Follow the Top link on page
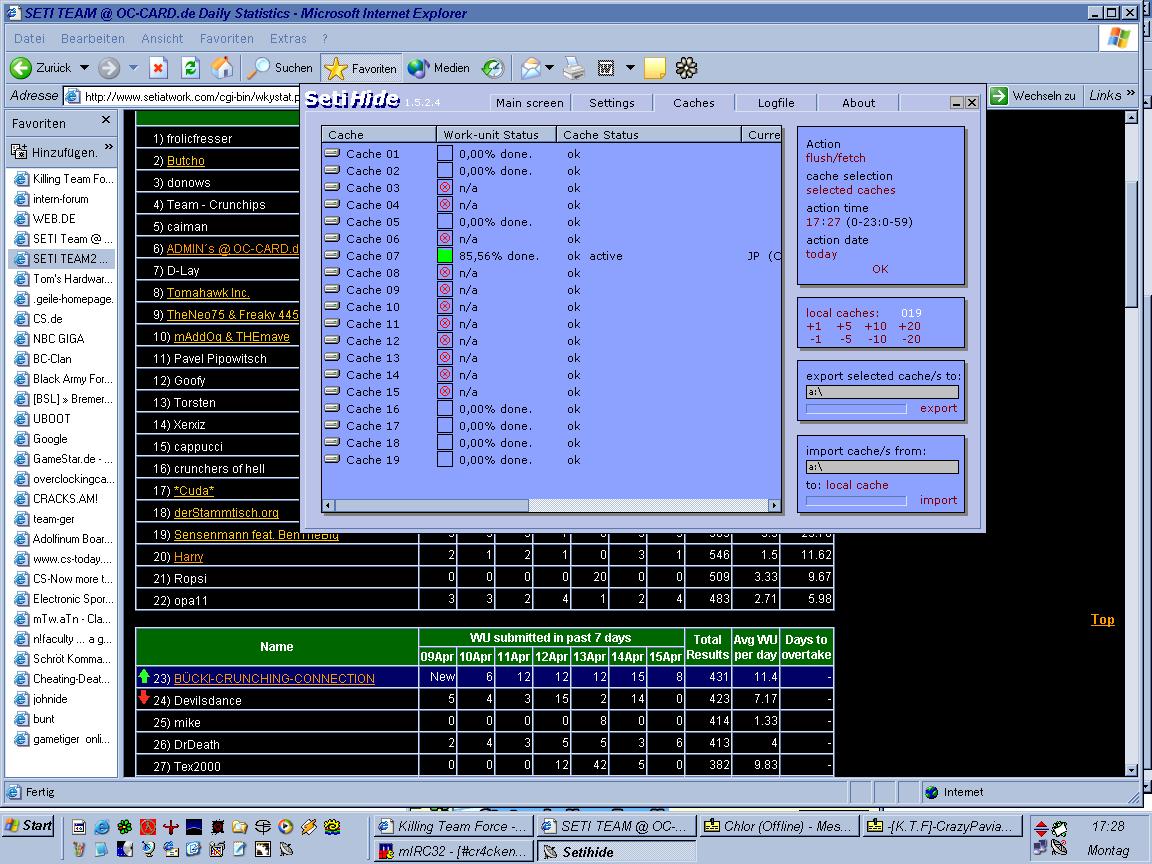Viewport: 1152px width, 864px height. click(1102, 619)
